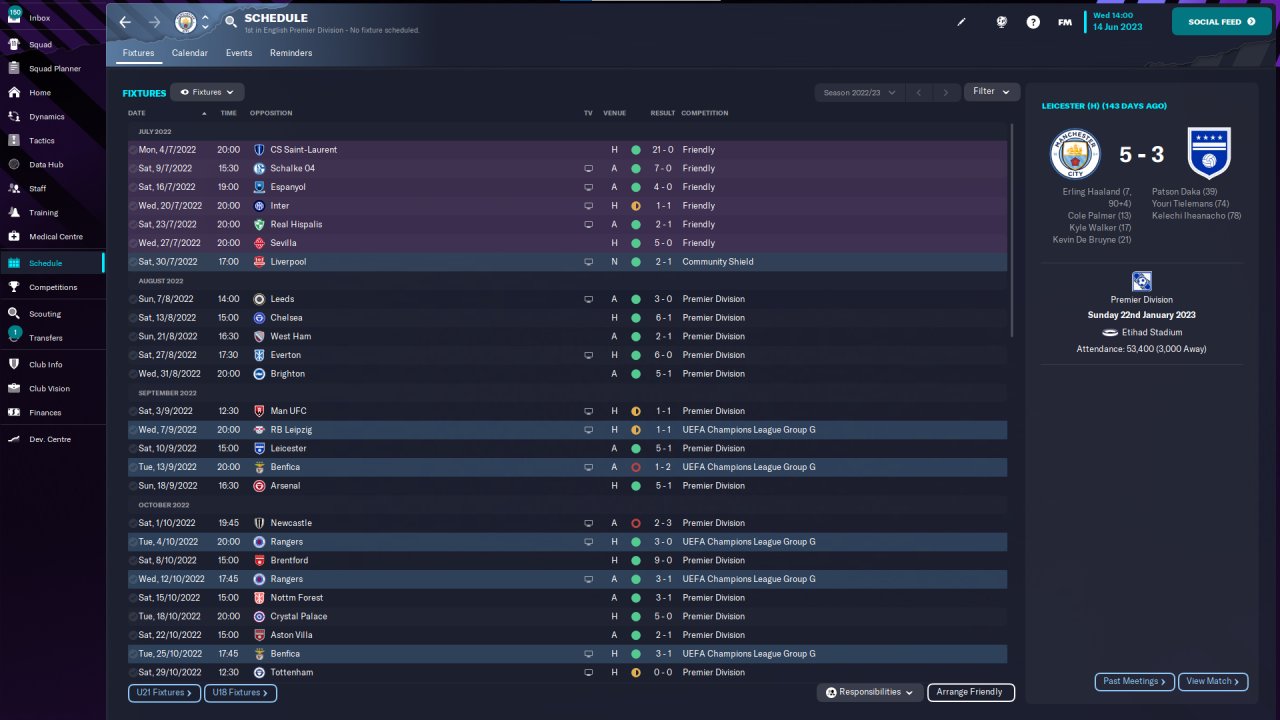Click the Arrange Friendly button
Viewport: 1280px width, 720px height.
click(x=971, y=692)
